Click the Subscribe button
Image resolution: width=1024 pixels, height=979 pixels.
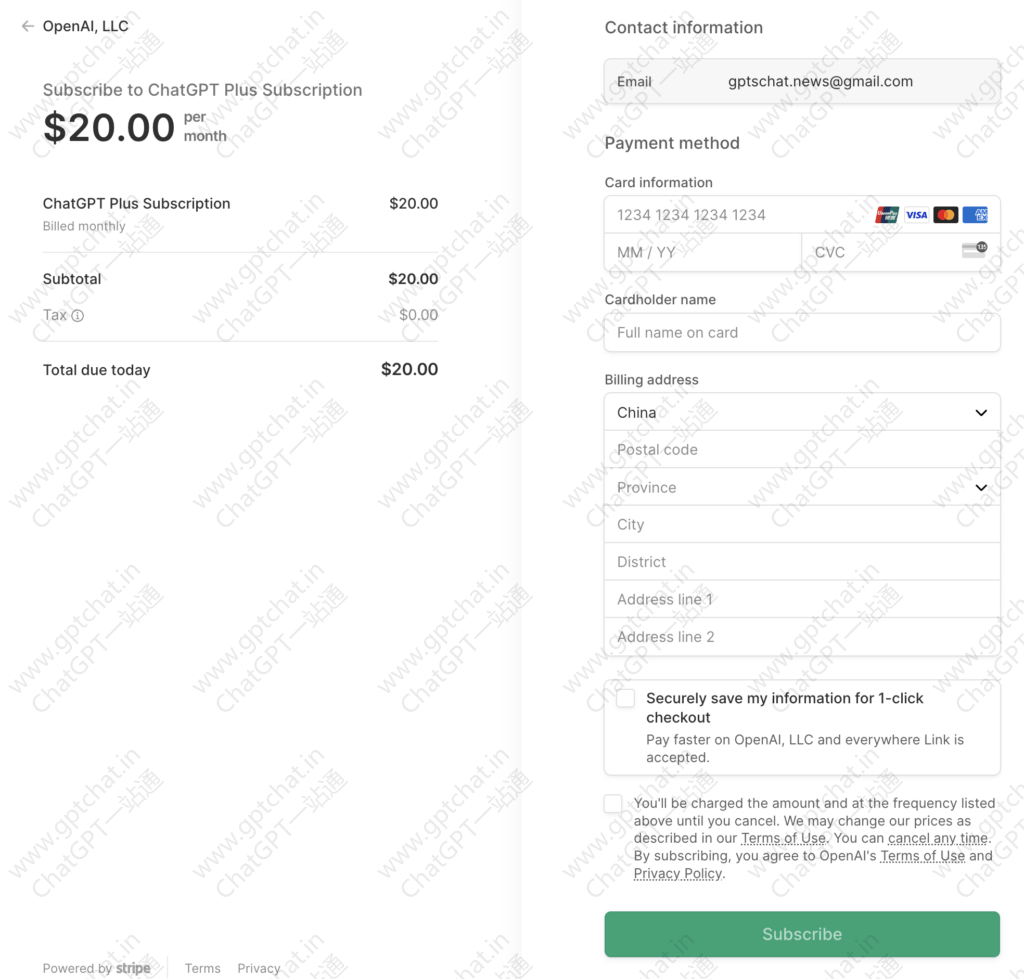pos(802,934)
